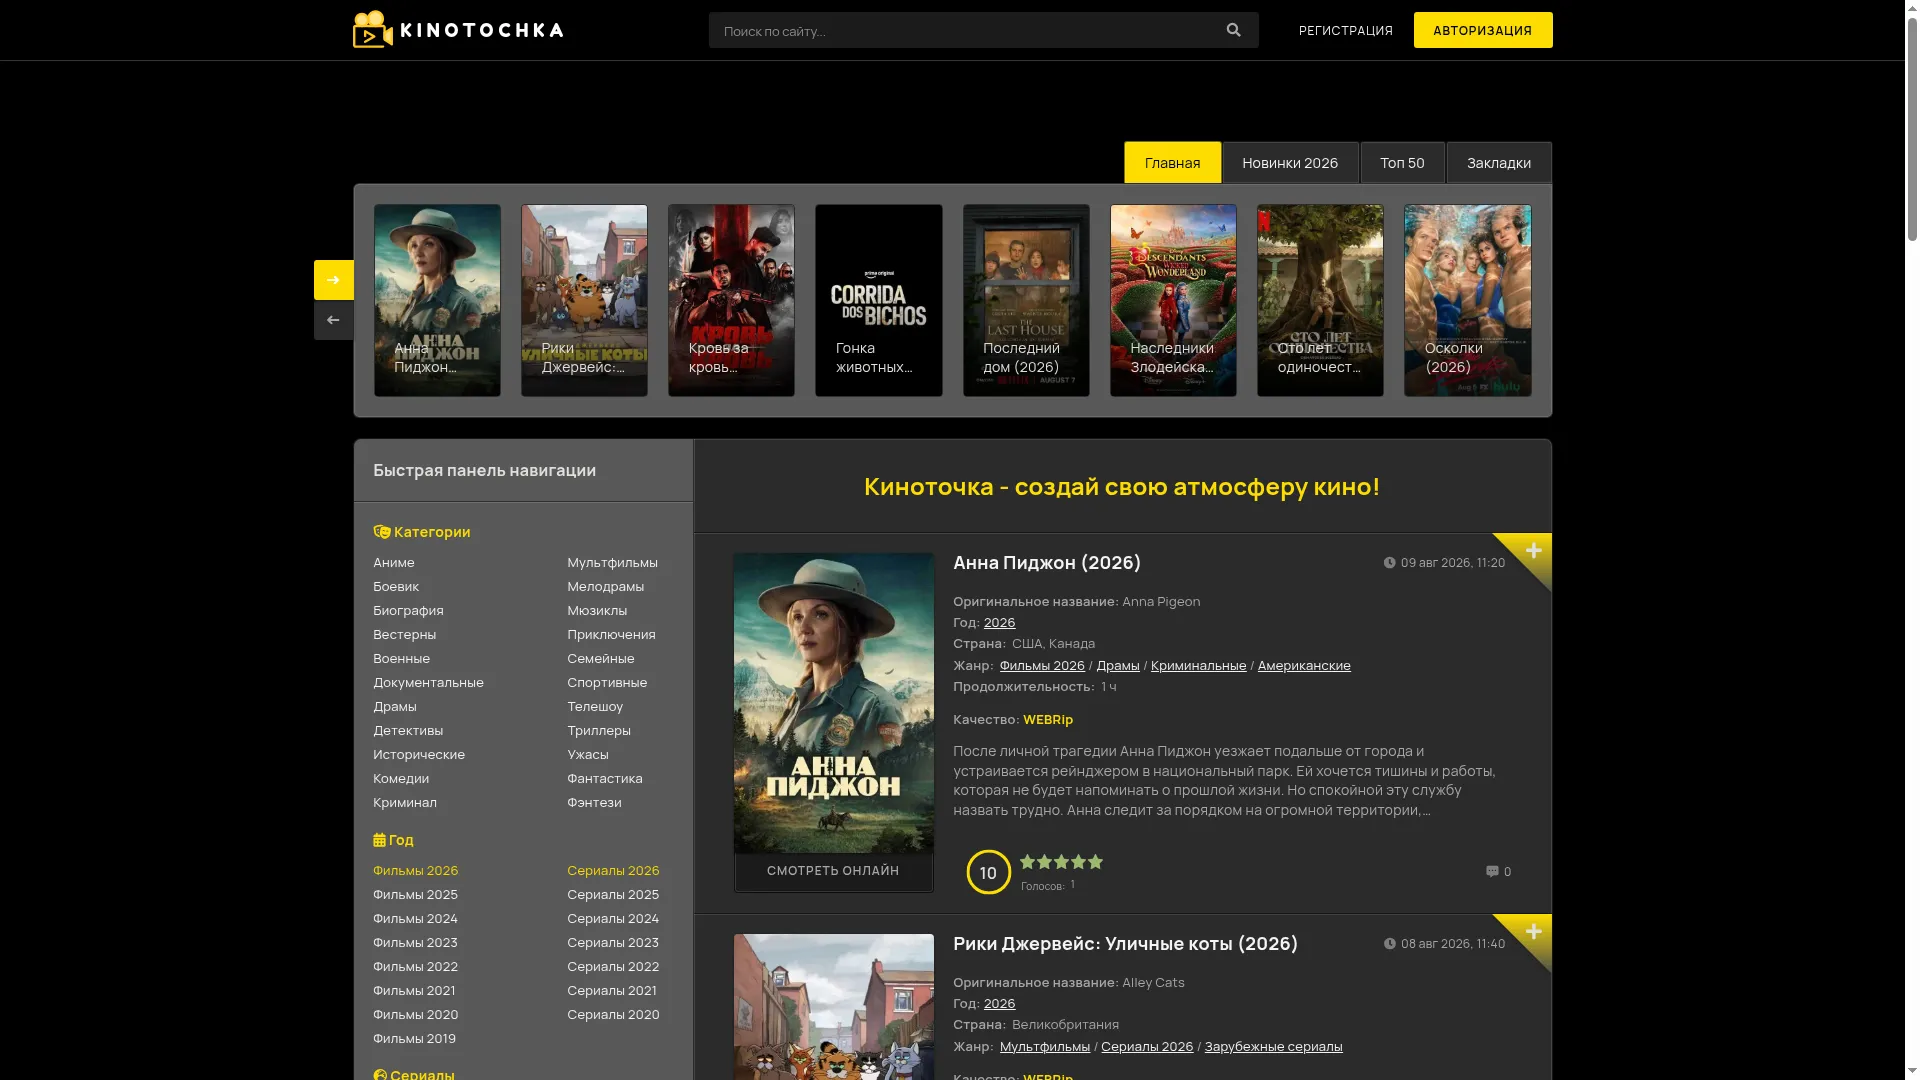Slide carousel back with left arrow

coord(334,320)
